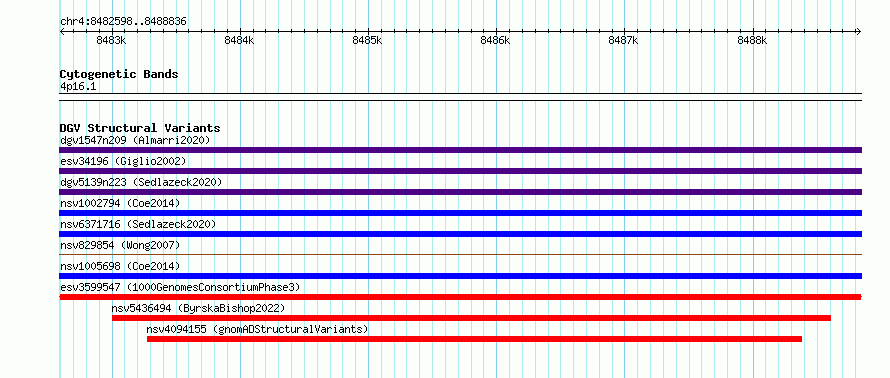Click the right arrow end of ruler
The height and width of the screenshot is (378, 890).
click(x=858, y=32)
